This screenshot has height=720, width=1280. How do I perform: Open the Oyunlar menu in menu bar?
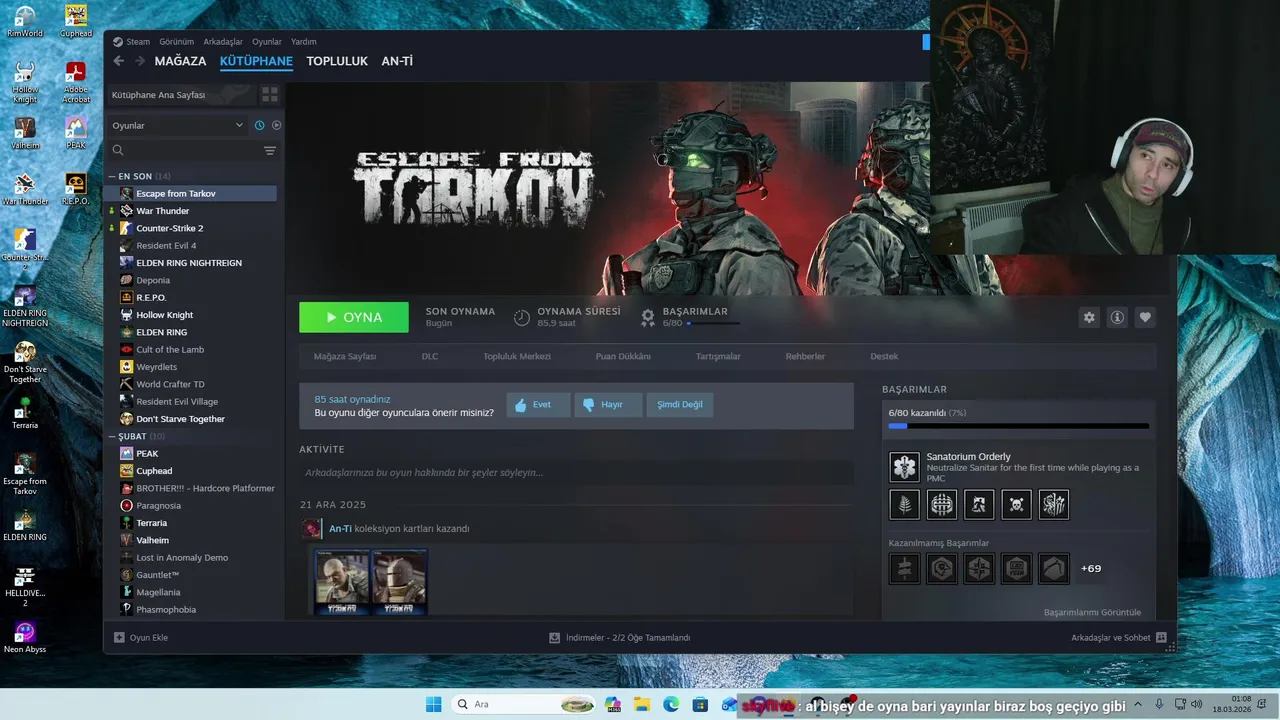pyautogui.click(x=267, y=42)
